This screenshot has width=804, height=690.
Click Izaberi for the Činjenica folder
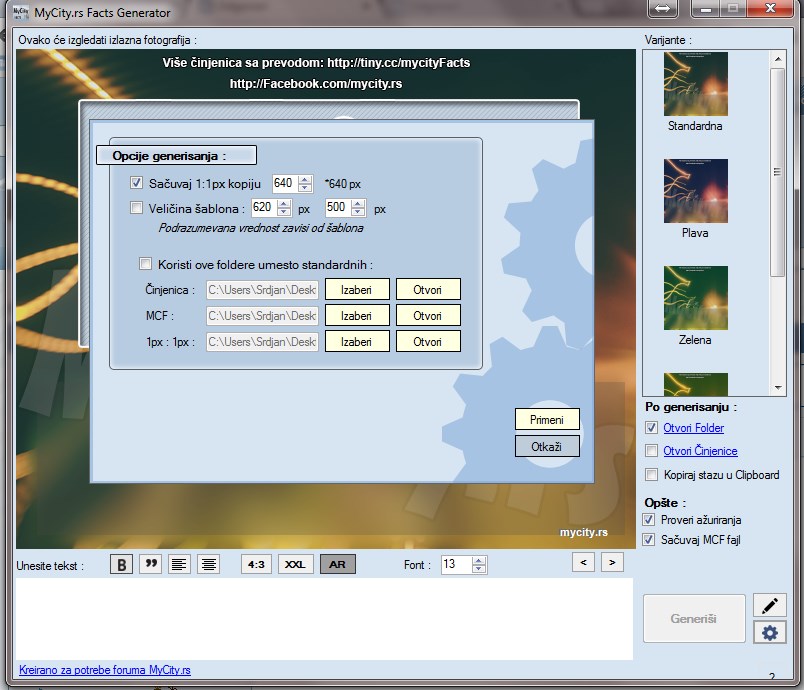tap(357, 289)
